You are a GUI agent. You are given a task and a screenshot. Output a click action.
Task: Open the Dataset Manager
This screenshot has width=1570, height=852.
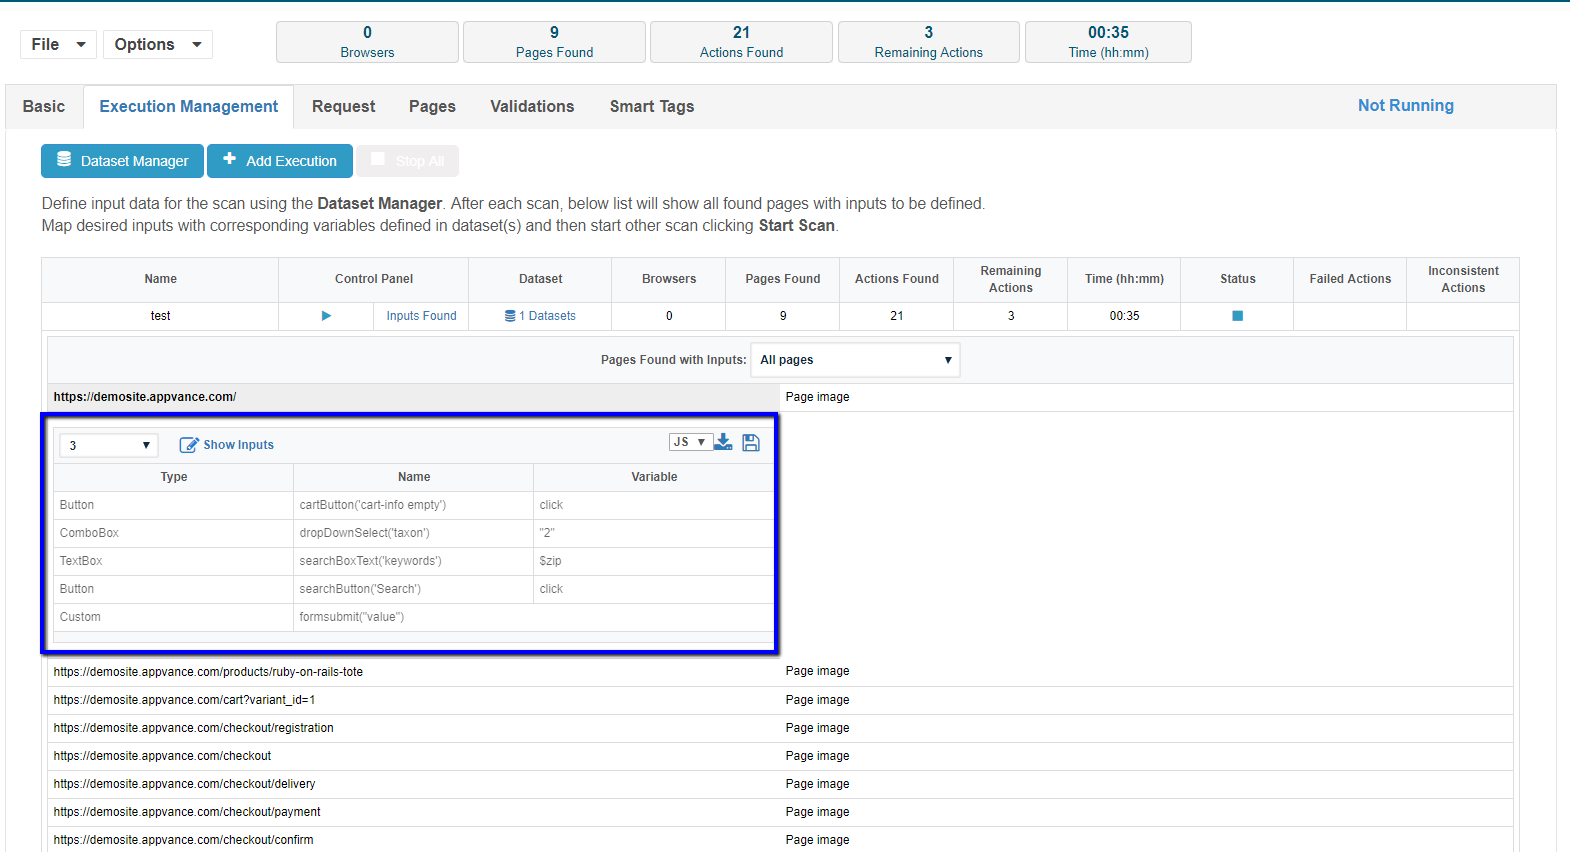coord(122,161)
